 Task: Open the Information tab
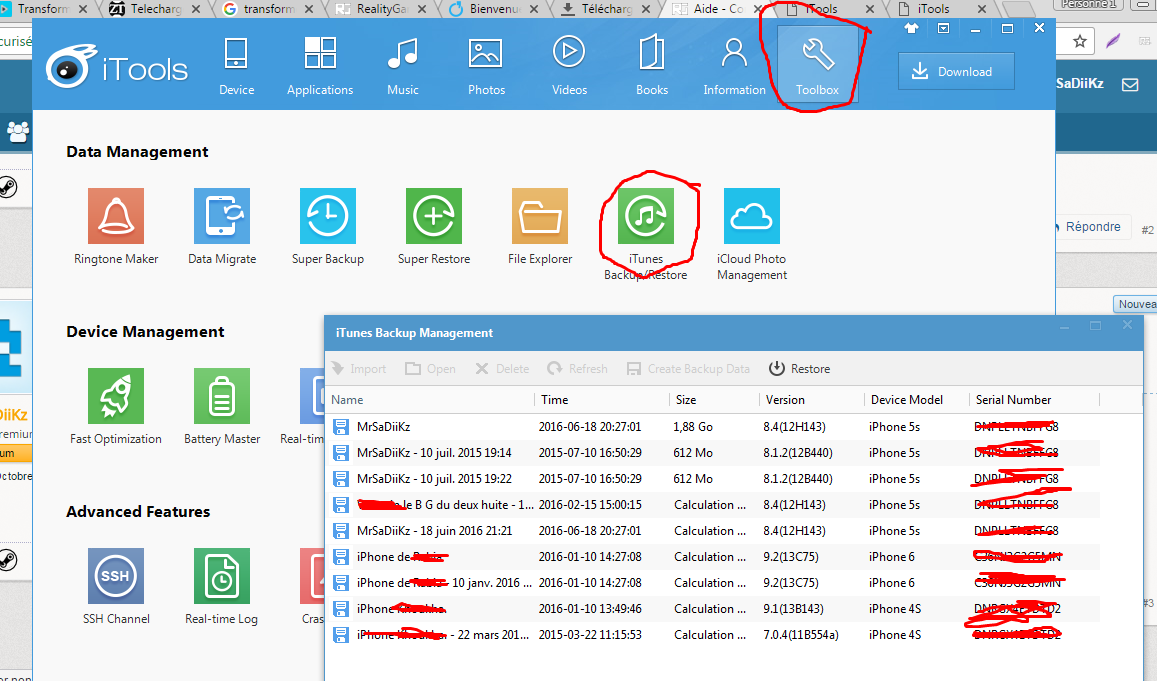pyautogui.click(x=734, y=66)
